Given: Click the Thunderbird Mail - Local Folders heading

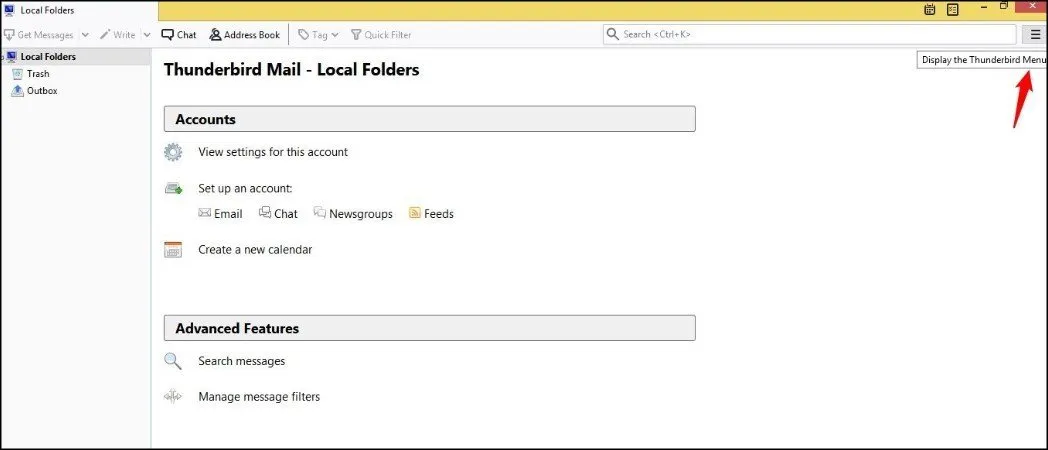Looking at the screenshot, I should 291,69.
